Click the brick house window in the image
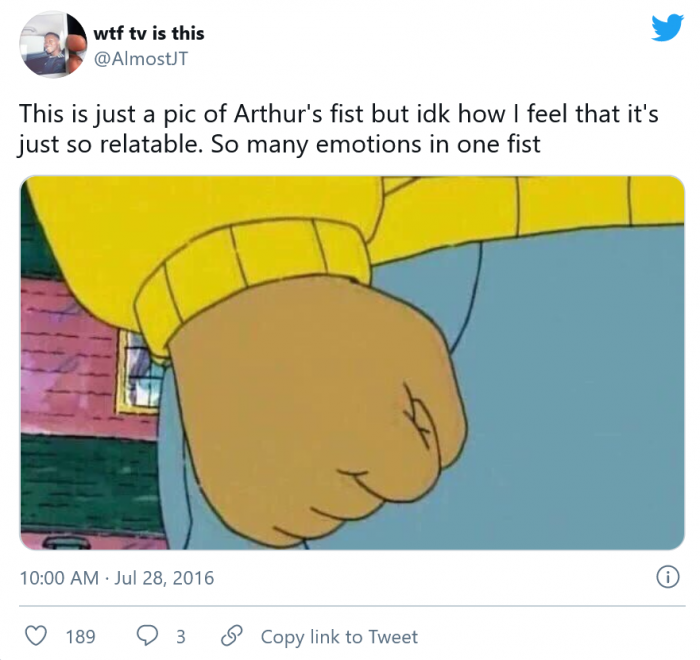The height and width of the screenshot is (660, 700). click(x=135, y=370)
